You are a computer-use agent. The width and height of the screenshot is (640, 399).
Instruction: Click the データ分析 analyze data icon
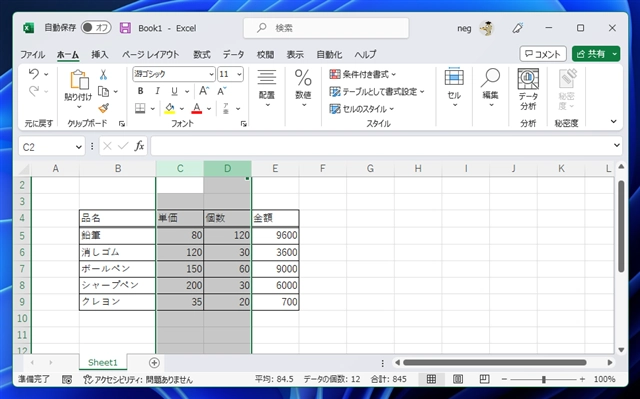(528, 89)
